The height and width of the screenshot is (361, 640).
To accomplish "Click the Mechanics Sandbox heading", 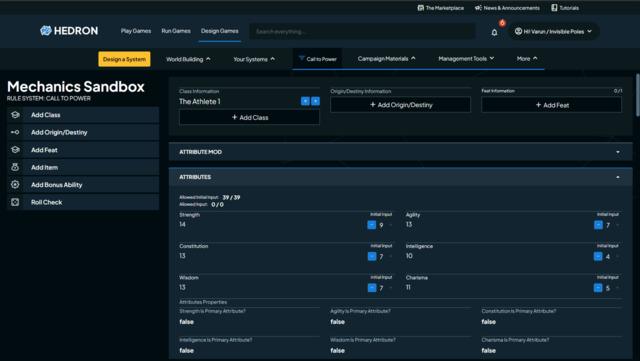I will (x=76, y=87).
